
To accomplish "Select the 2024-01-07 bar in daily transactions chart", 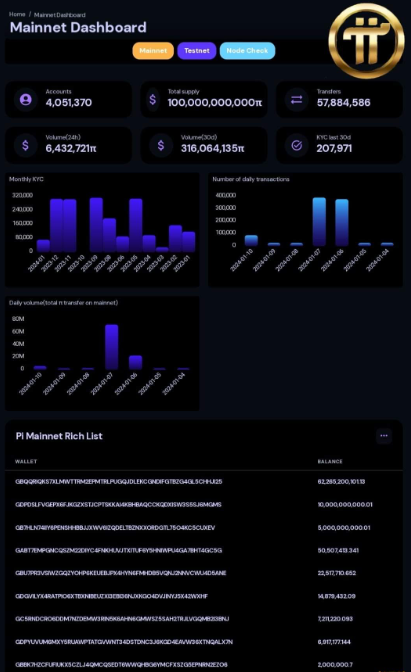I will coord(319,222).
